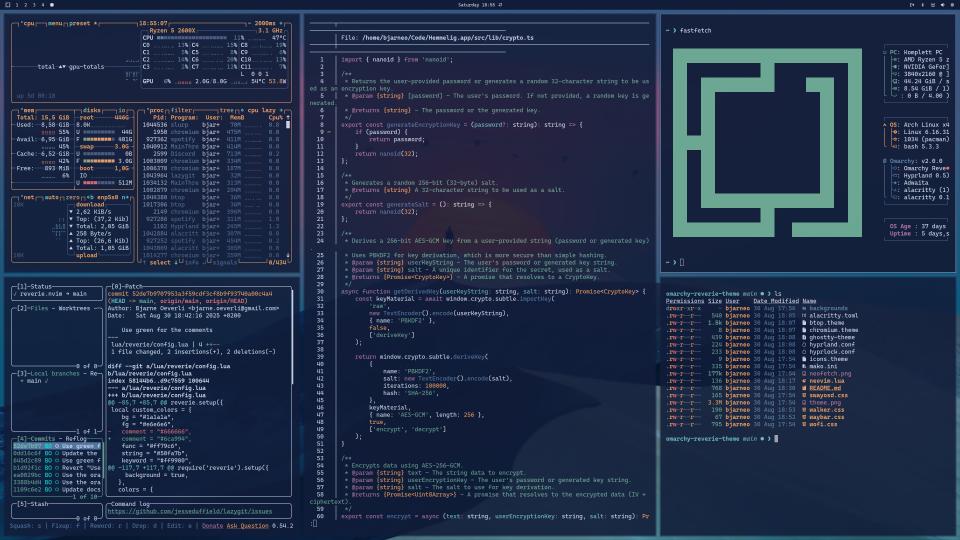Change the btop process sorting from cpu lazy
Screen dimensions: 960x540
261,111
